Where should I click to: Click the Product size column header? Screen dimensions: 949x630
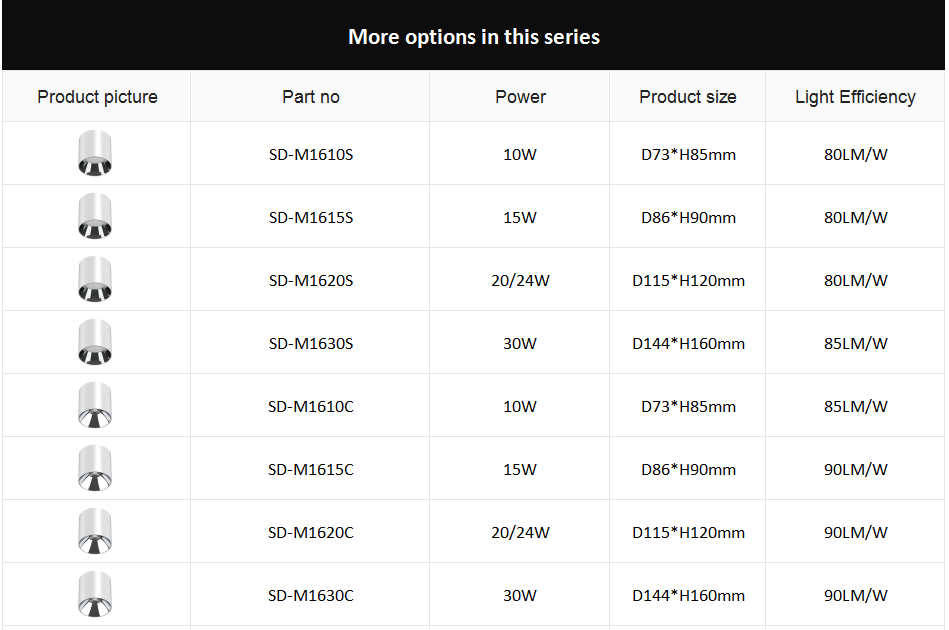(x=688, y=97)
